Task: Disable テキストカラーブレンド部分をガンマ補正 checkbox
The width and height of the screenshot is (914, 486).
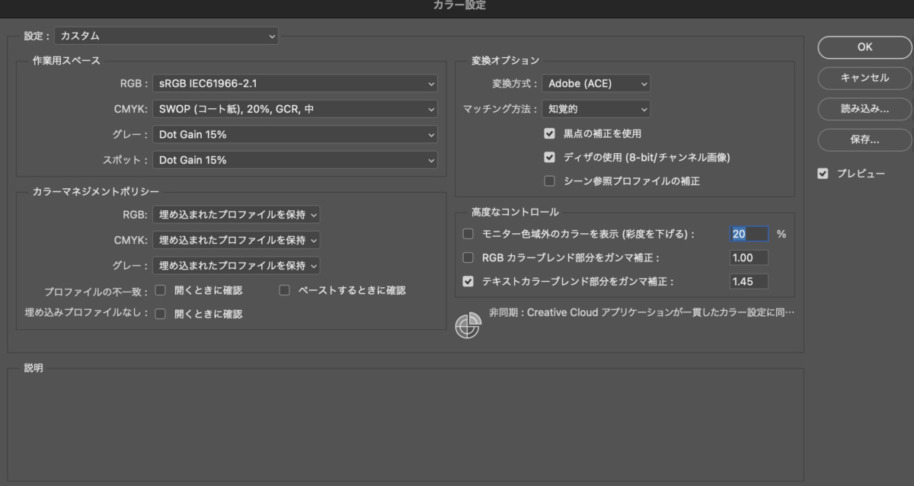Action: click(x=468, y=281)
